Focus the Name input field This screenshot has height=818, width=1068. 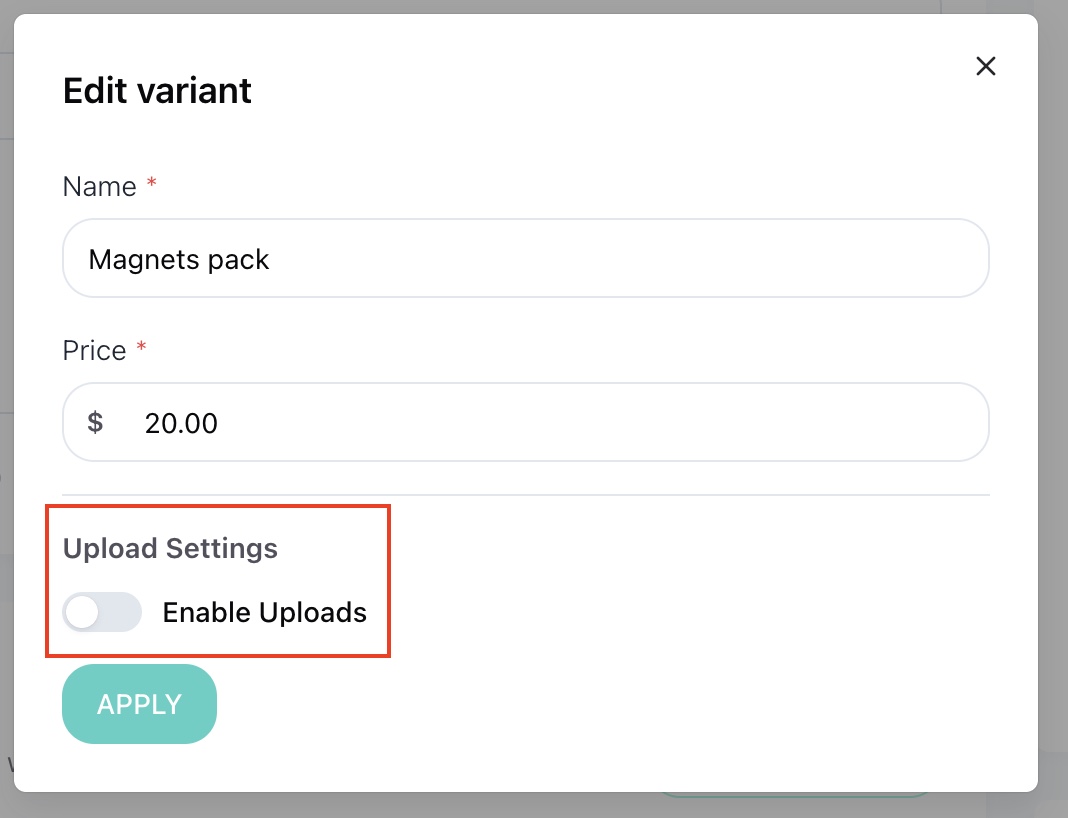tap(526, 258)
